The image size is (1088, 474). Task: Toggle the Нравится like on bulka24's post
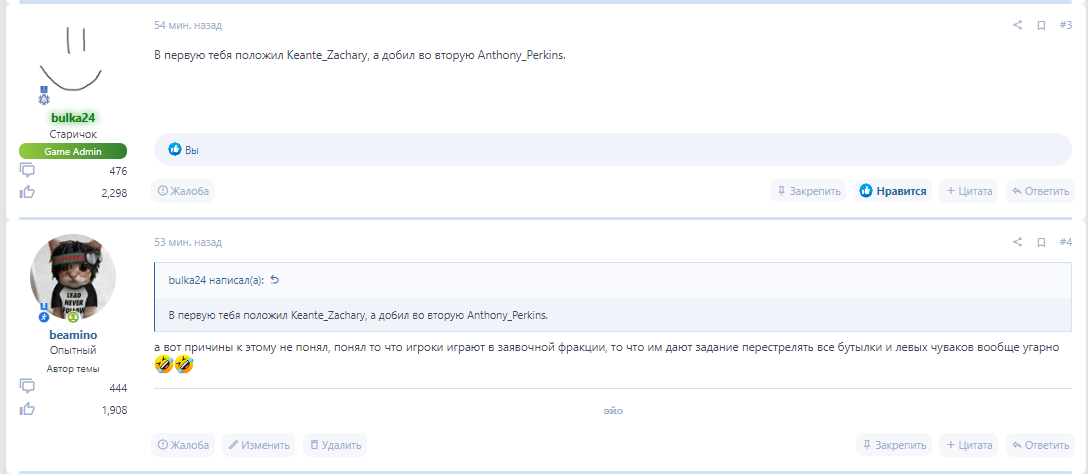[892, 191]
